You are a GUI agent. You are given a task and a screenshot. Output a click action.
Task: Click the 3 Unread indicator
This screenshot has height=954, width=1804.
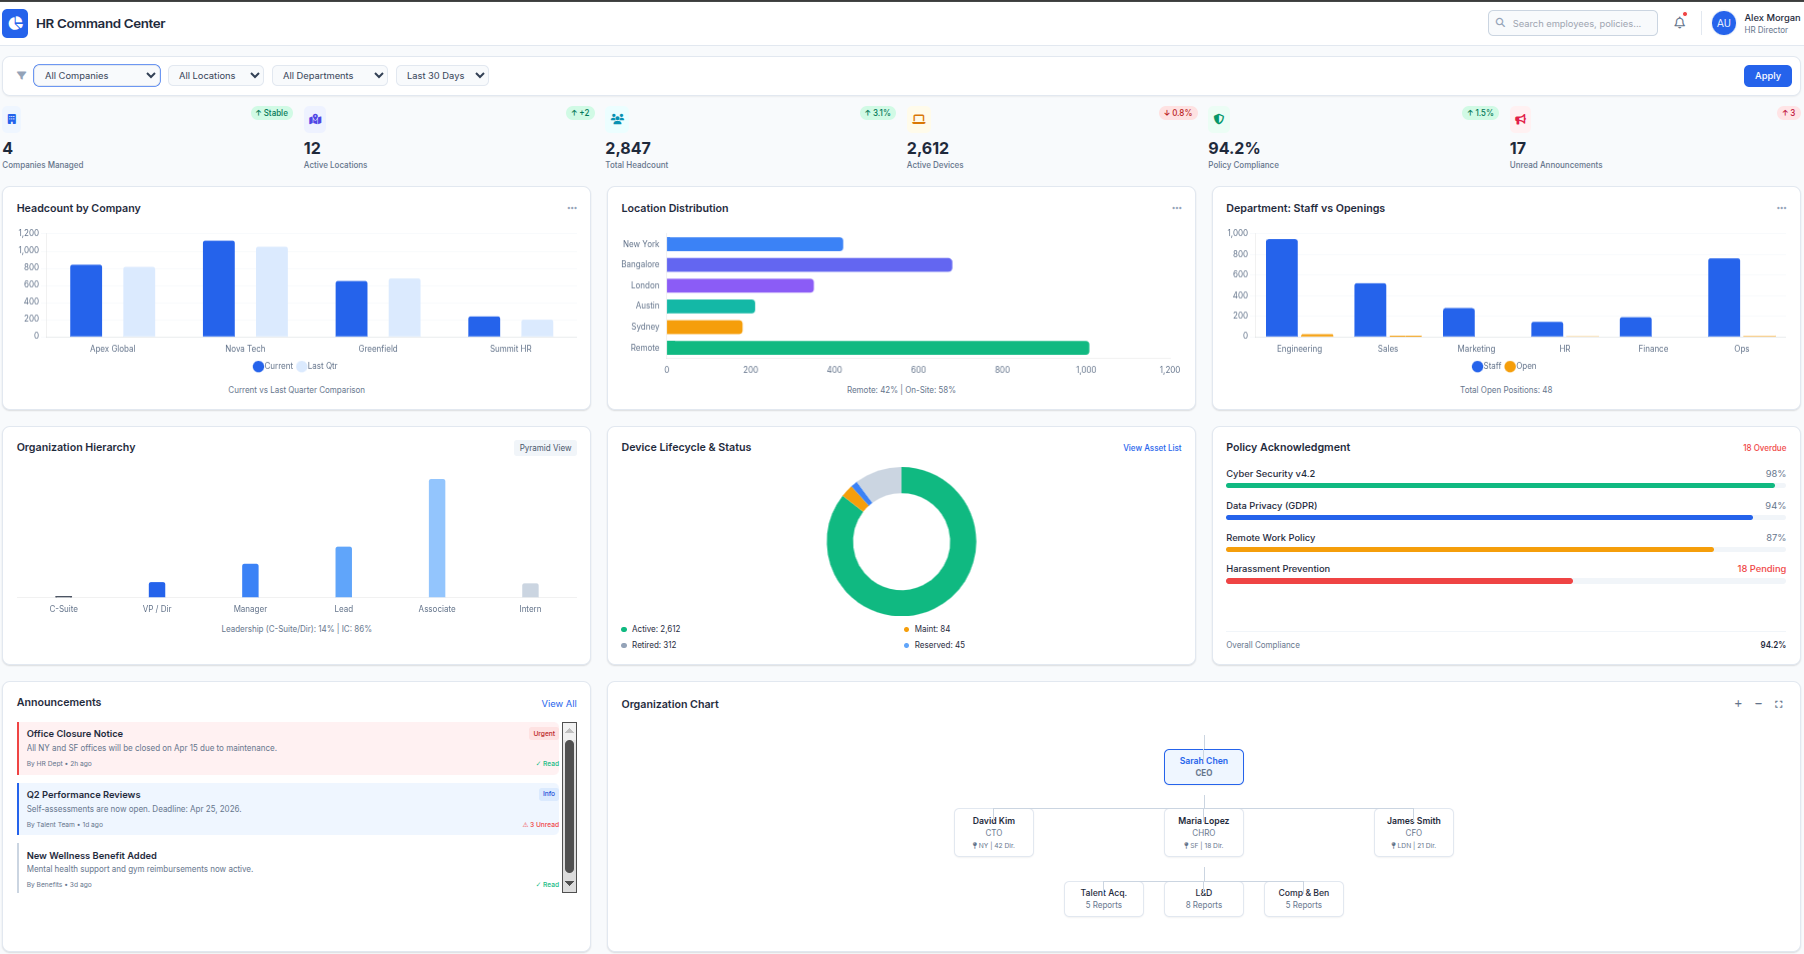tap(541, 825)
